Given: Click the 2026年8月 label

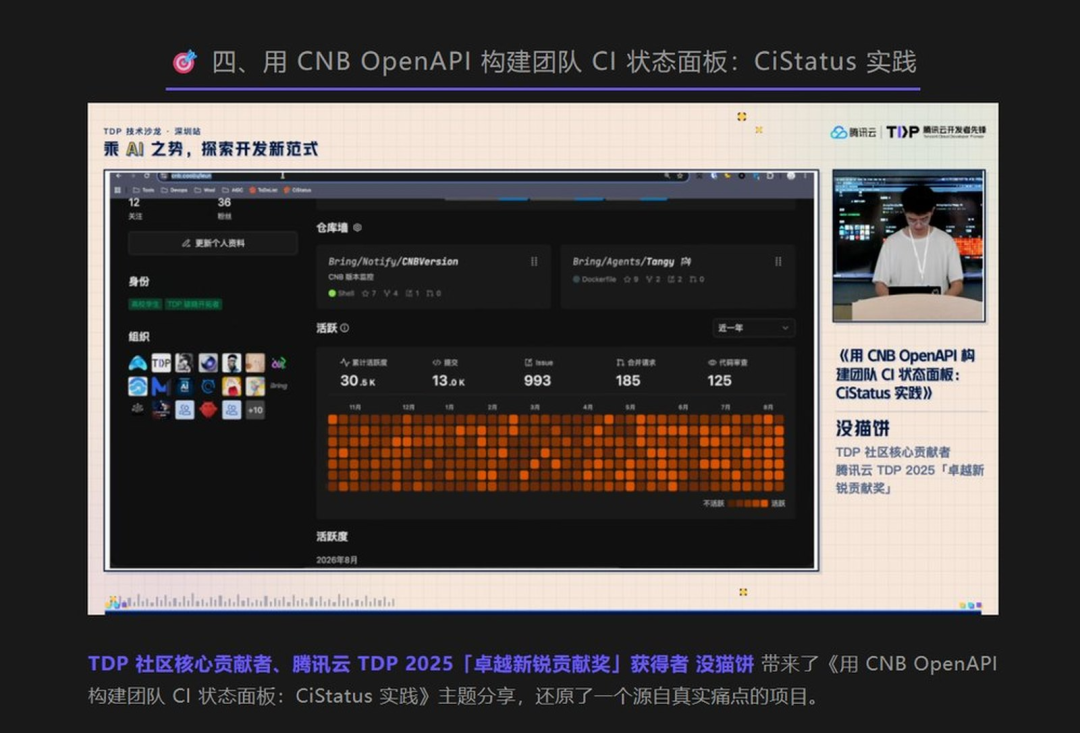Looking at the screenshot, I should (337, 560).
